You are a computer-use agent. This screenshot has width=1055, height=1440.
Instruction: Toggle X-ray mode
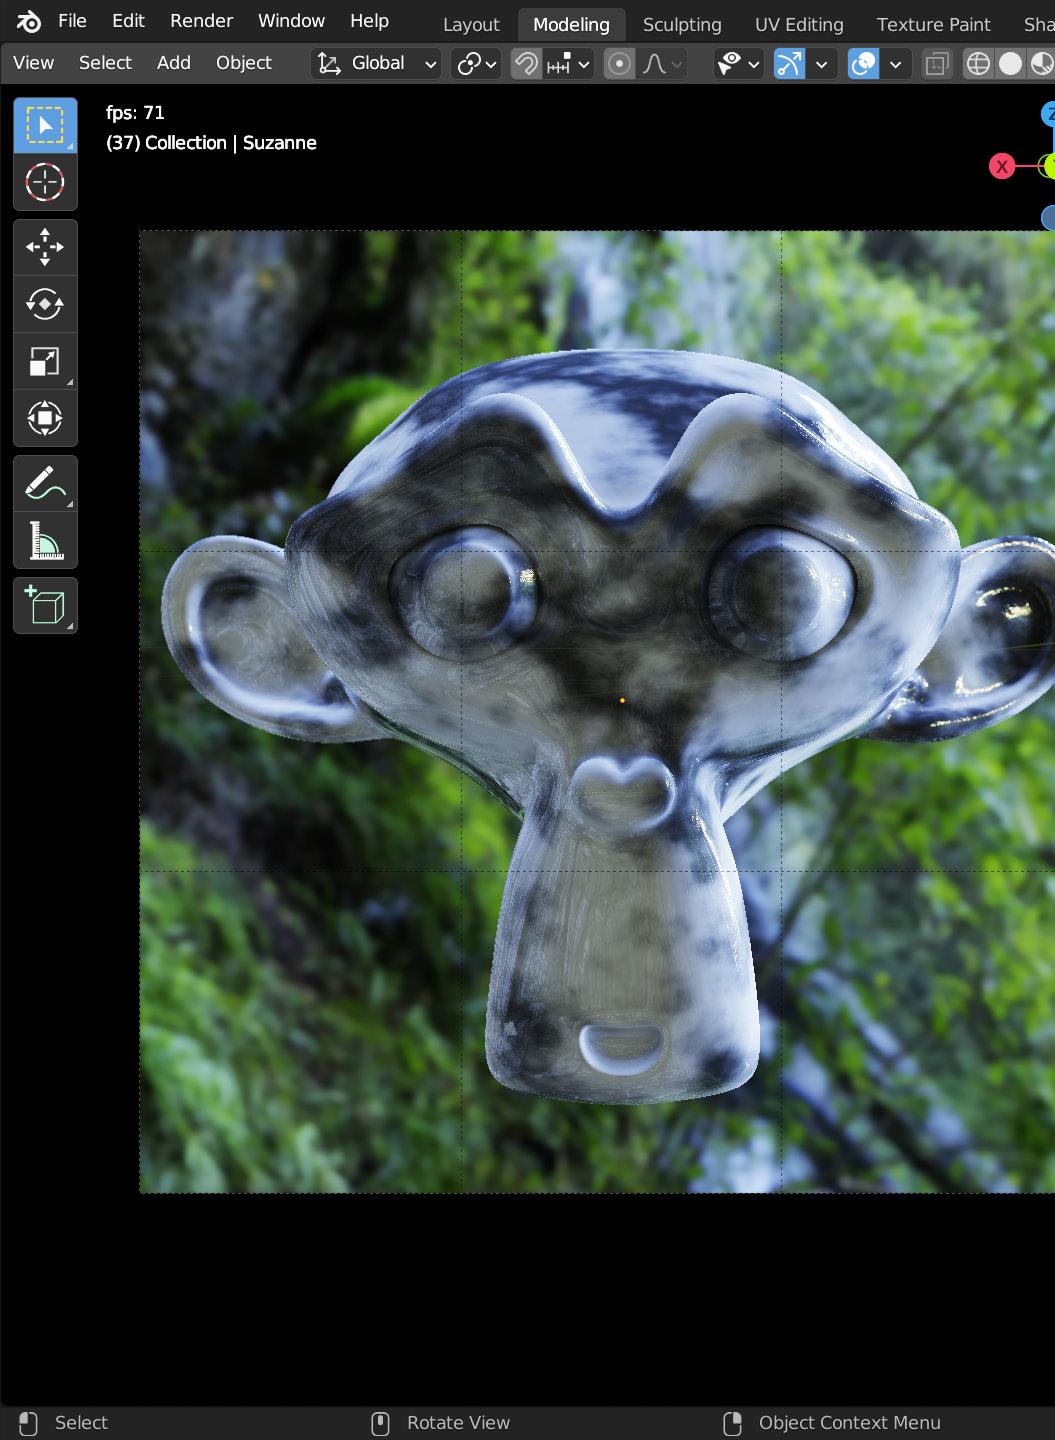click(x=937, y=64)
